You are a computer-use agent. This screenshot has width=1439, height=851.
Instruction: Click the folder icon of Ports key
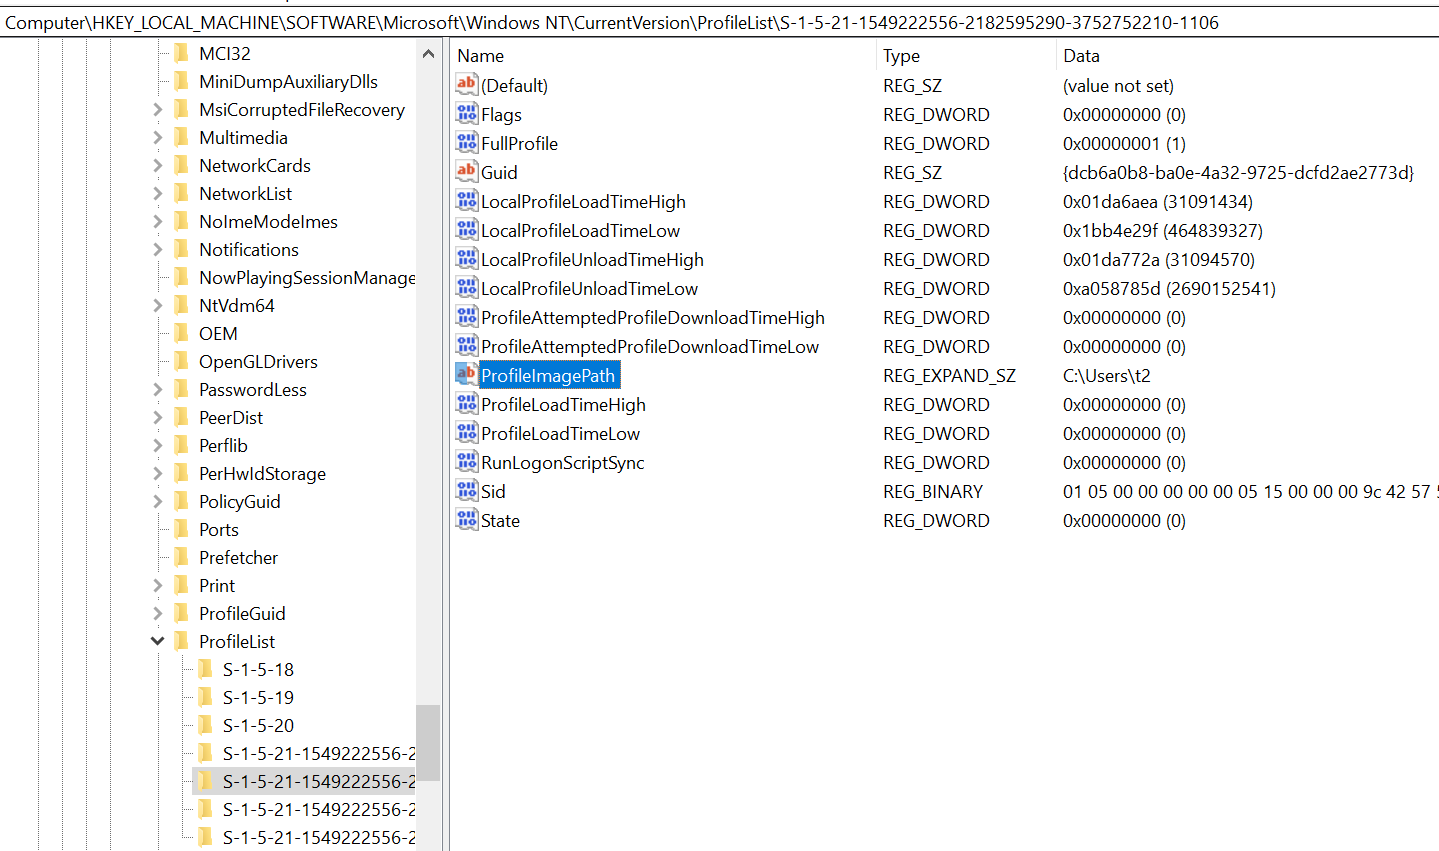[180, 529]
